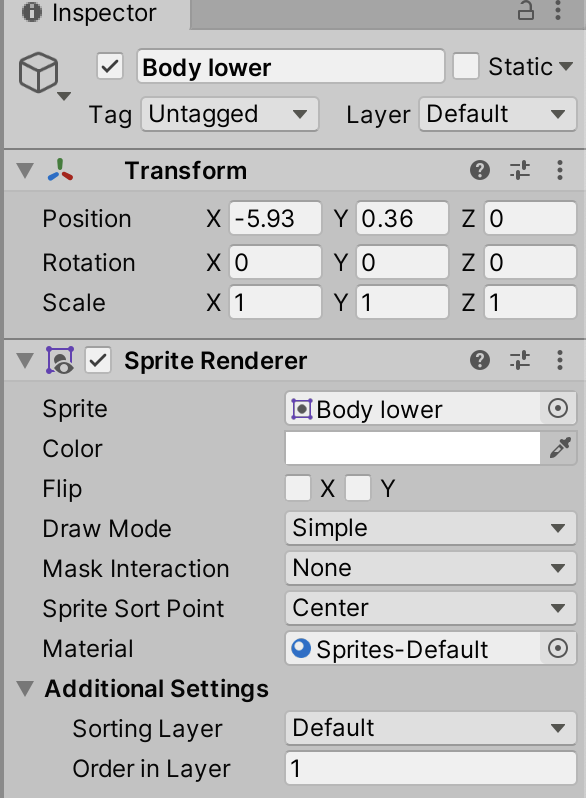Disable the Sprite Renderer component checkbox

click(98, 360)
